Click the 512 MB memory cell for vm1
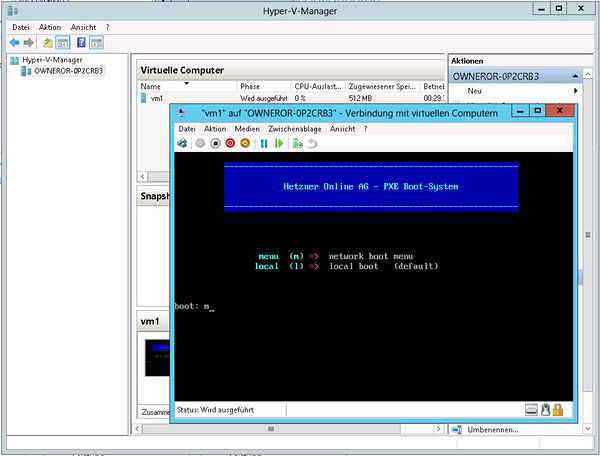 click(360, 98)
